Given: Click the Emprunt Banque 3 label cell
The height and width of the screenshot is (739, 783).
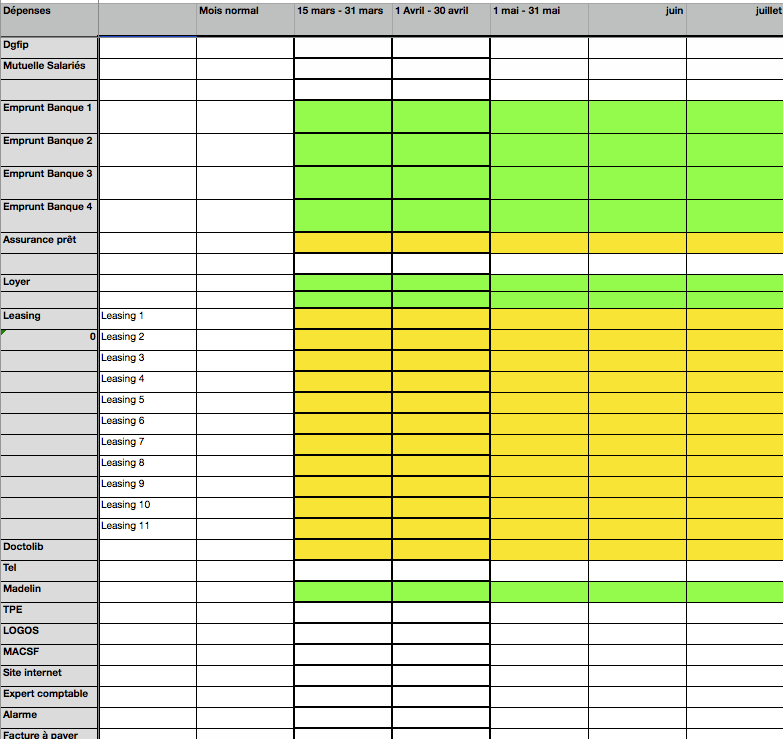Looking at the screenshot, I should coord(49,182).
